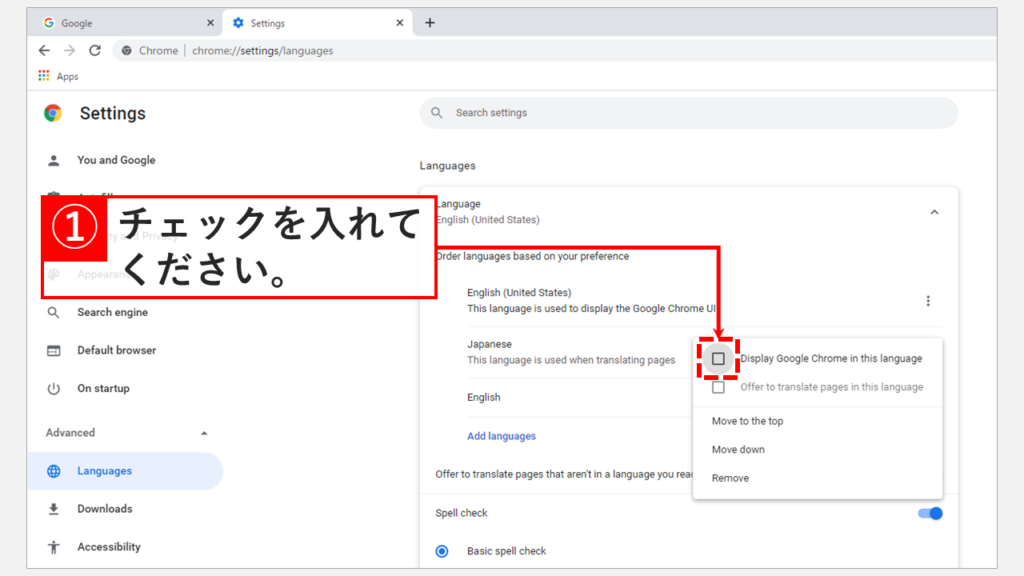Close the Google tab
The width and height of the screenshot is (1024, 576).
tap(210, 23)
